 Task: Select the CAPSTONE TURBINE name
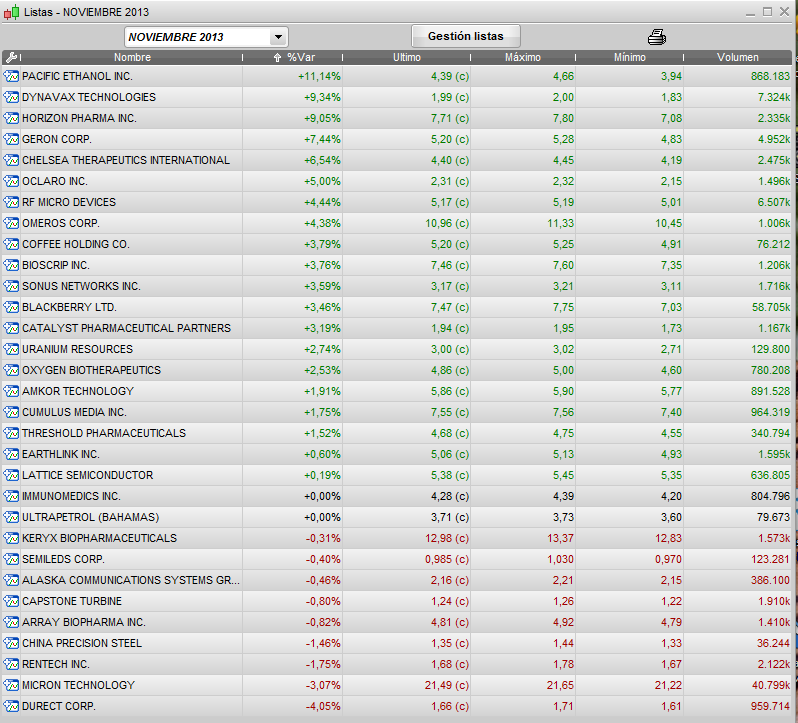point(72,601)
